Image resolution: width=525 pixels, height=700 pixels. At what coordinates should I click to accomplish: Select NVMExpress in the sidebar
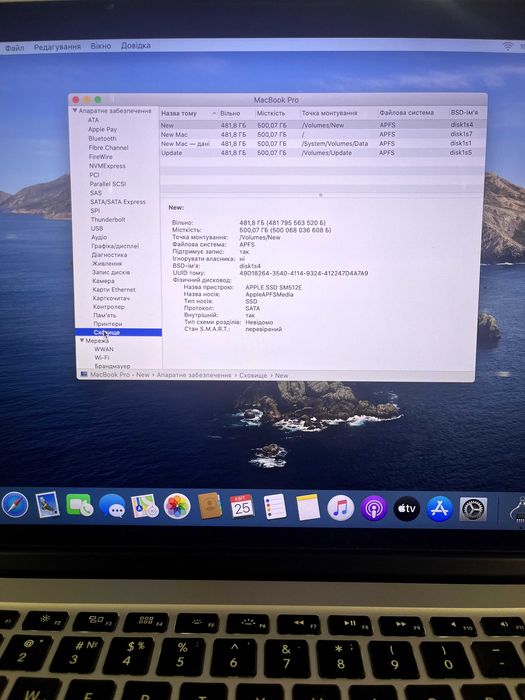click(x=107, y=166)
